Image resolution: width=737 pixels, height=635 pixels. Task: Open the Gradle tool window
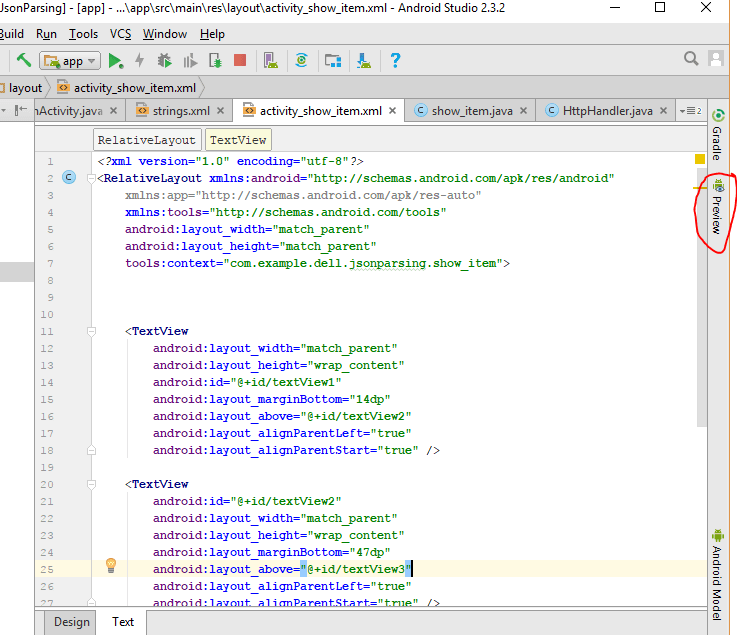[x=717, y=134]
